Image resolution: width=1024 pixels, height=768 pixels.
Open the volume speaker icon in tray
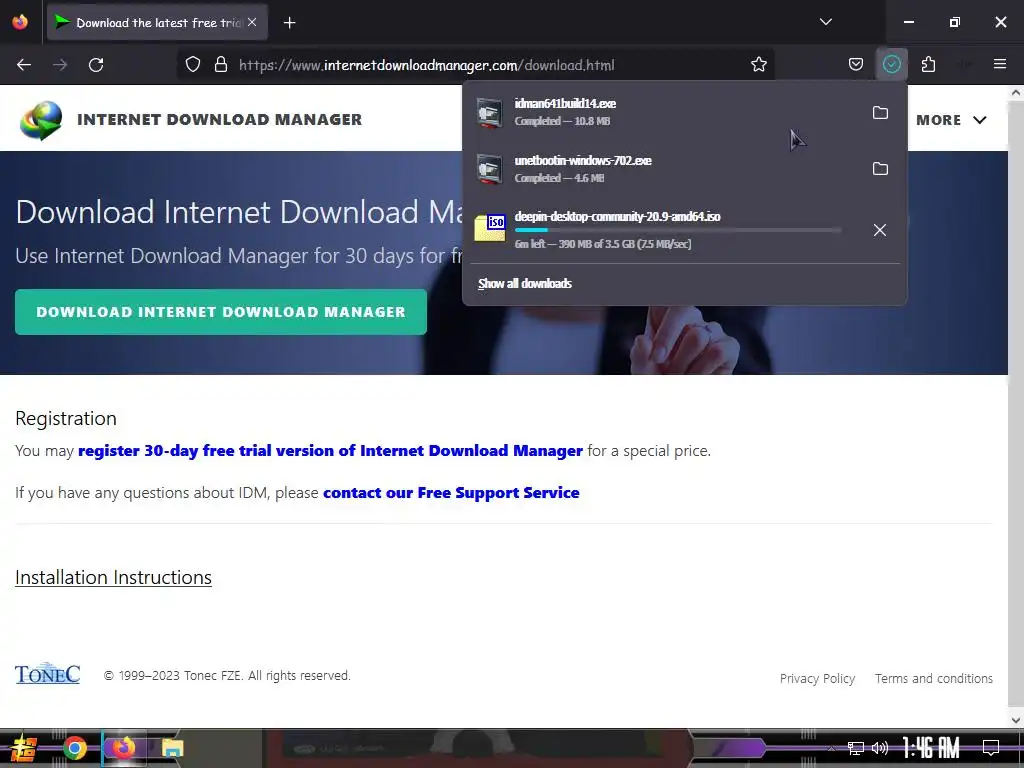[x=880, y=748]
